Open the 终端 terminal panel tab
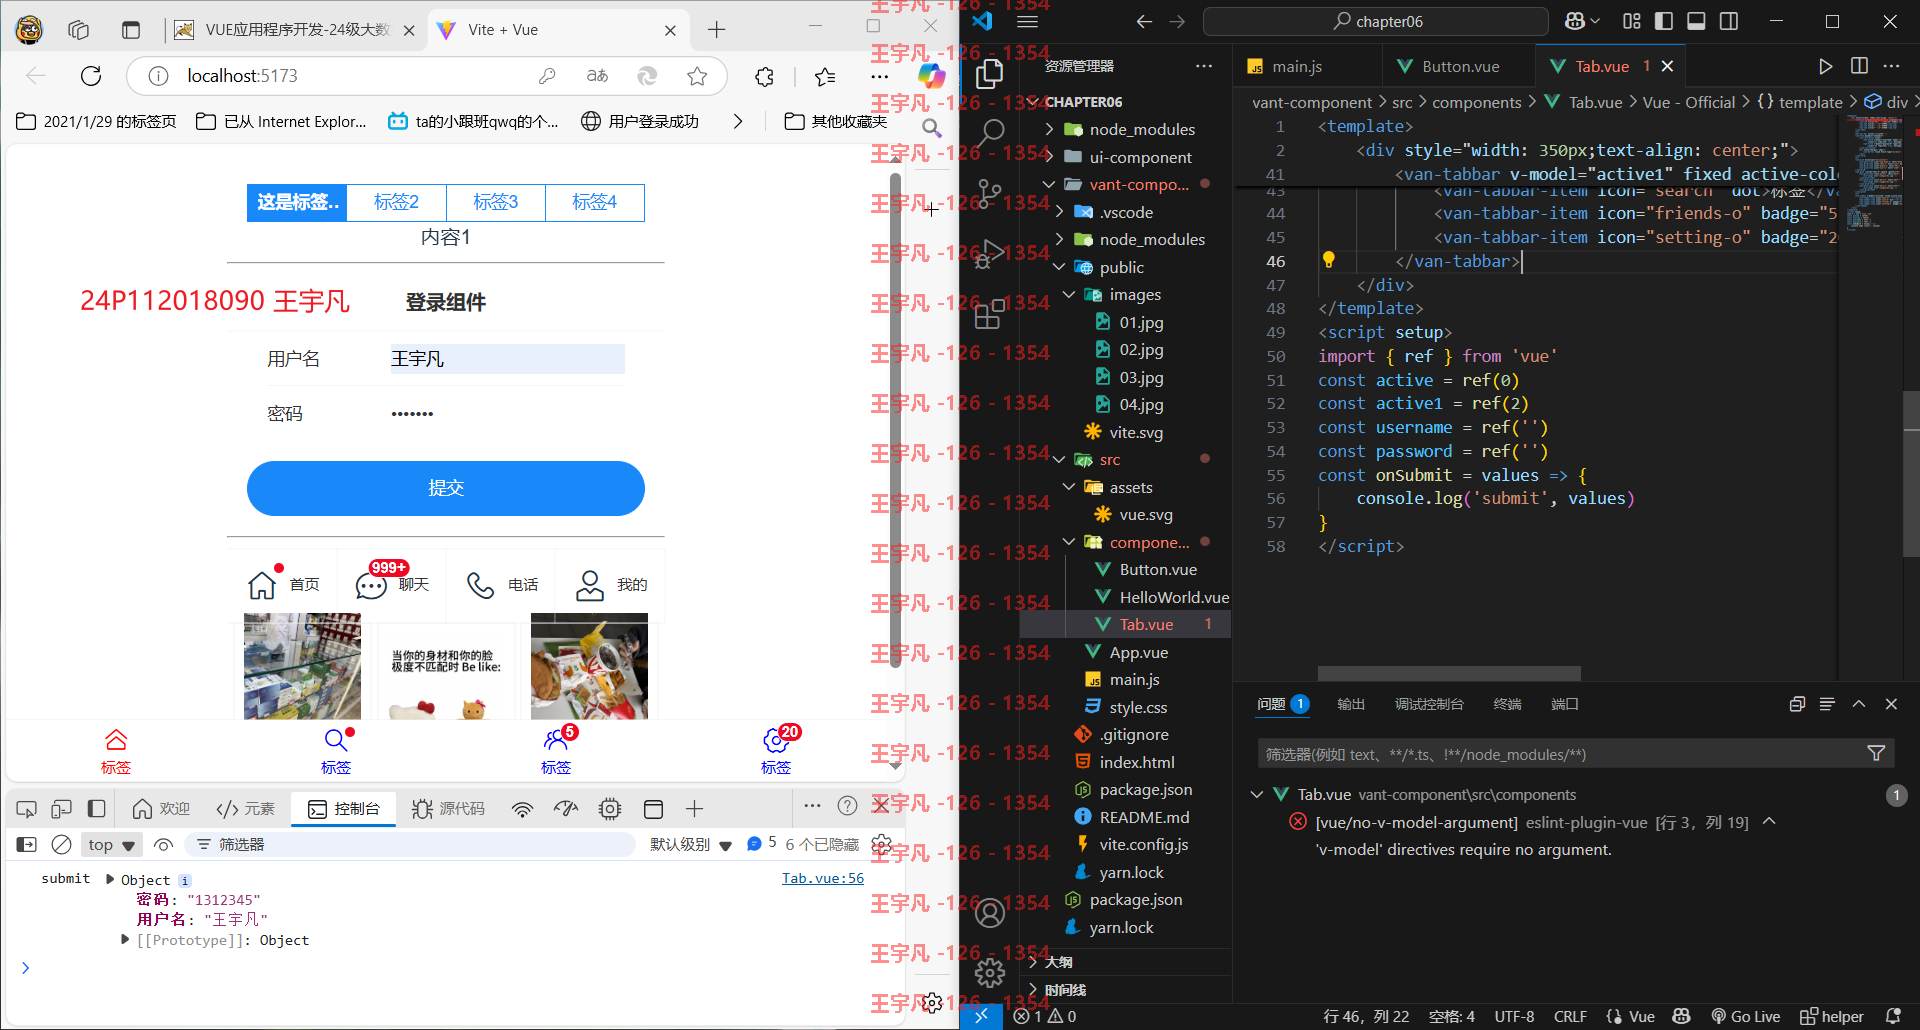Image resolution: width=1920 pixels, height=1030 pixels. [1507, 704]
